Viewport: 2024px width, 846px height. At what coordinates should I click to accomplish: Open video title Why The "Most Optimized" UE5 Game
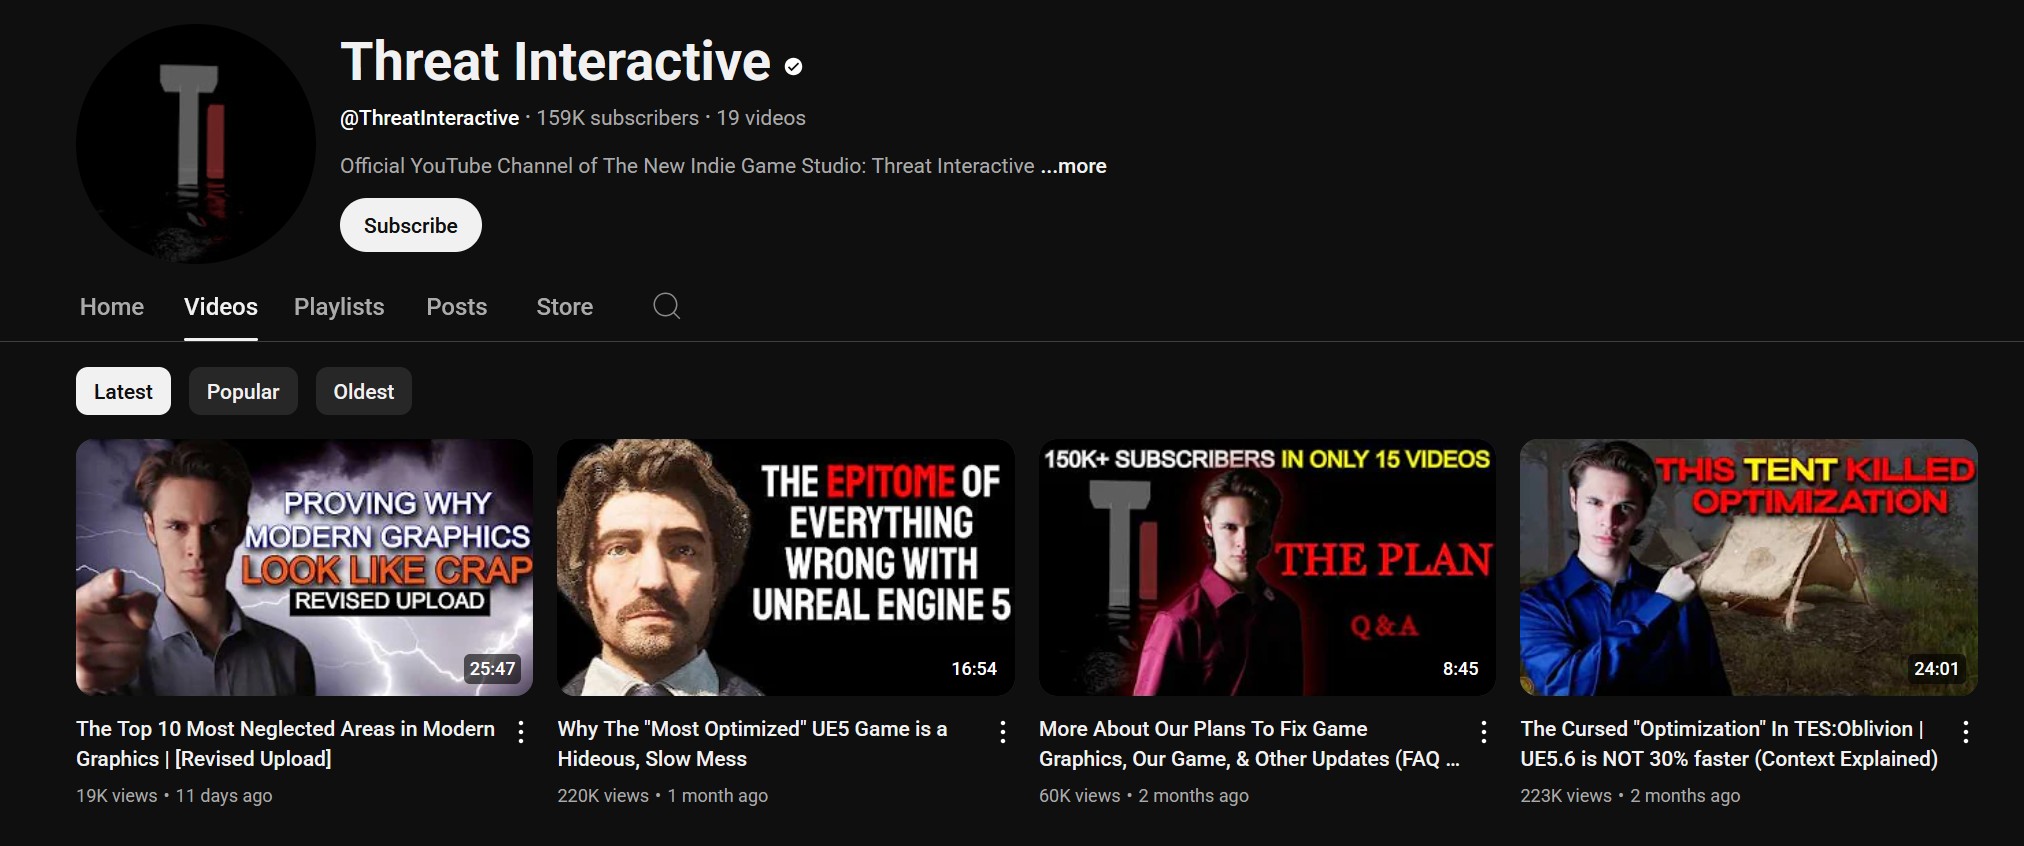(752, 744)
